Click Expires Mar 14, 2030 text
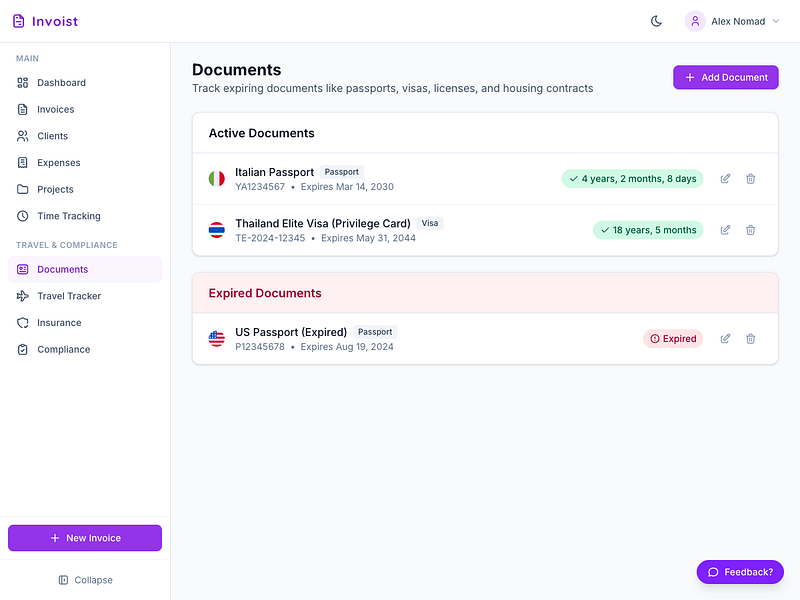 pyautogui.click(x=347, y=187)
